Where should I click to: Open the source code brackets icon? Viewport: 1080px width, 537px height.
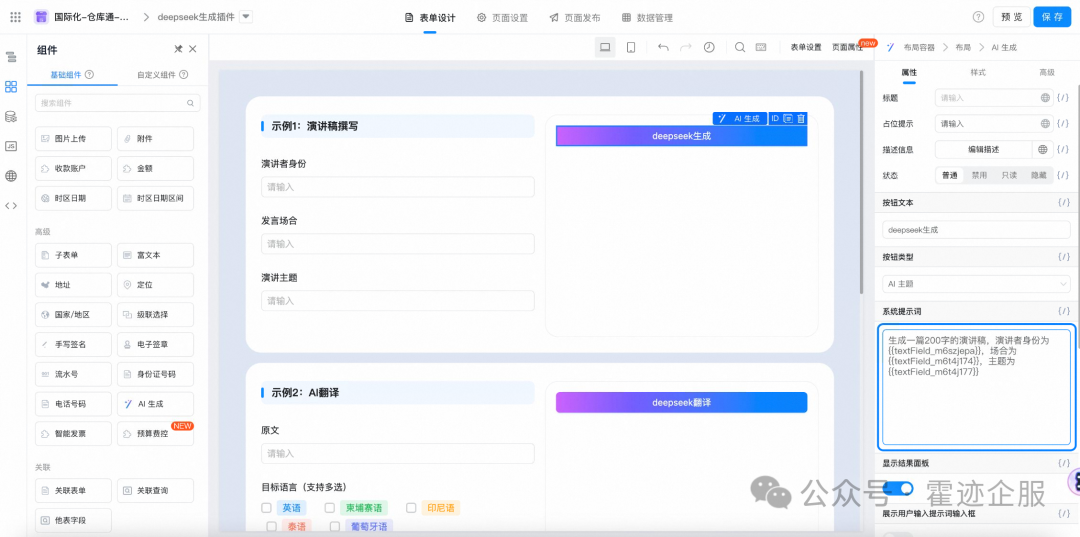(11, 205)
